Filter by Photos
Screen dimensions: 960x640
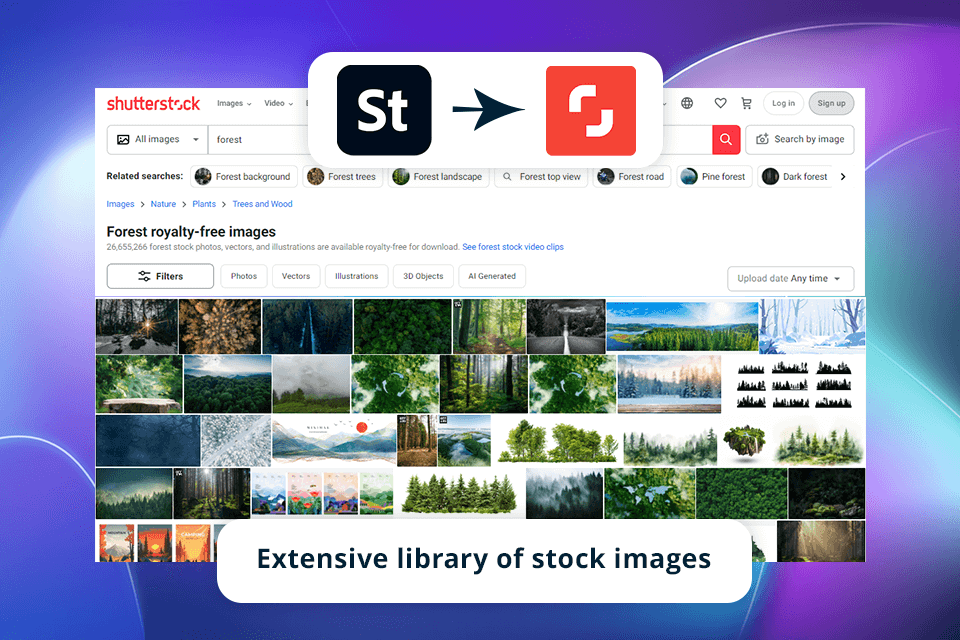click(x=244, y=276)
